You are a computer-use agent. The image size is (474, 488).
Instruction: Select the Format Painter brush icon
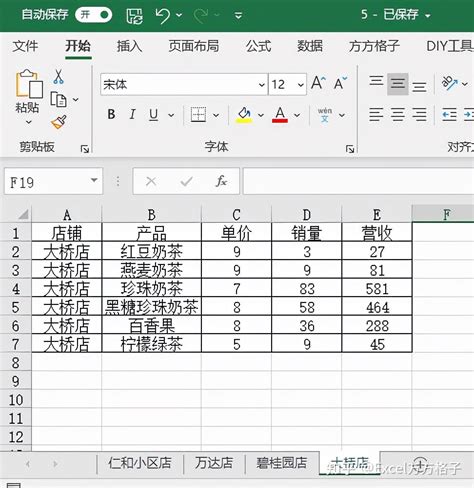(x=59, y=122)
